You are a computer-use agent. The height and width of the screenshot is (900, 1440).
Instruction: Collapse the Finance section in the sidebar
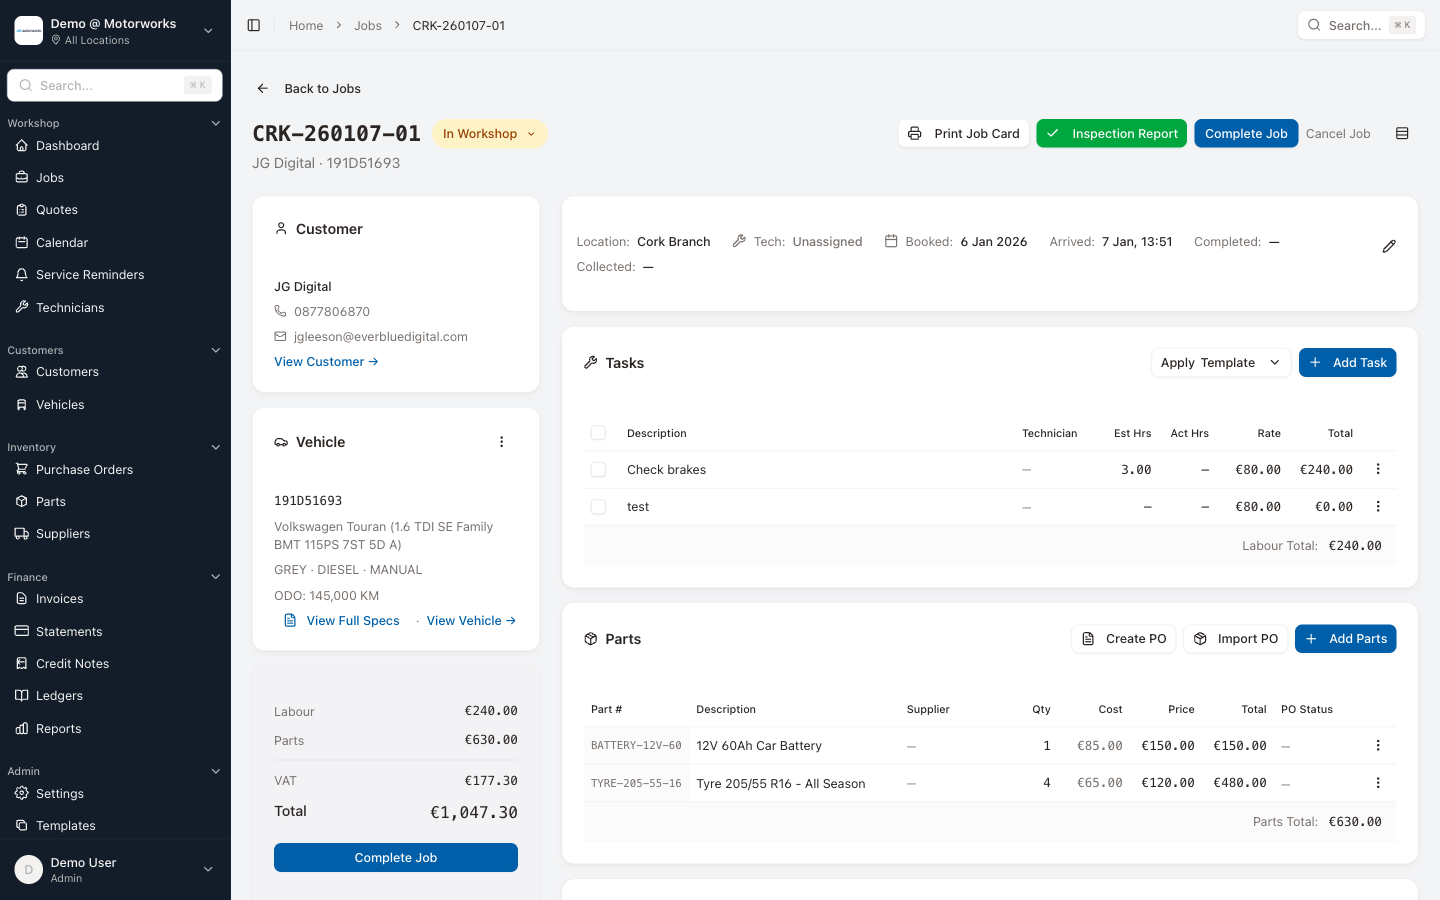coord(215,577)
